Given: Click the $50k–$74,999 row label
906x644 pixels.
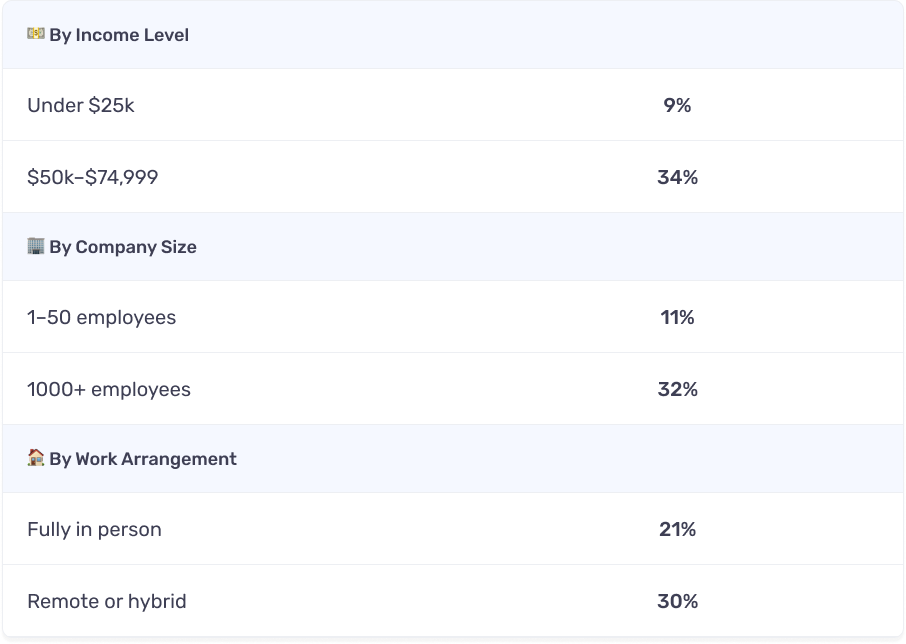Looking at the screenshot, I should click(x=93, y=177).
